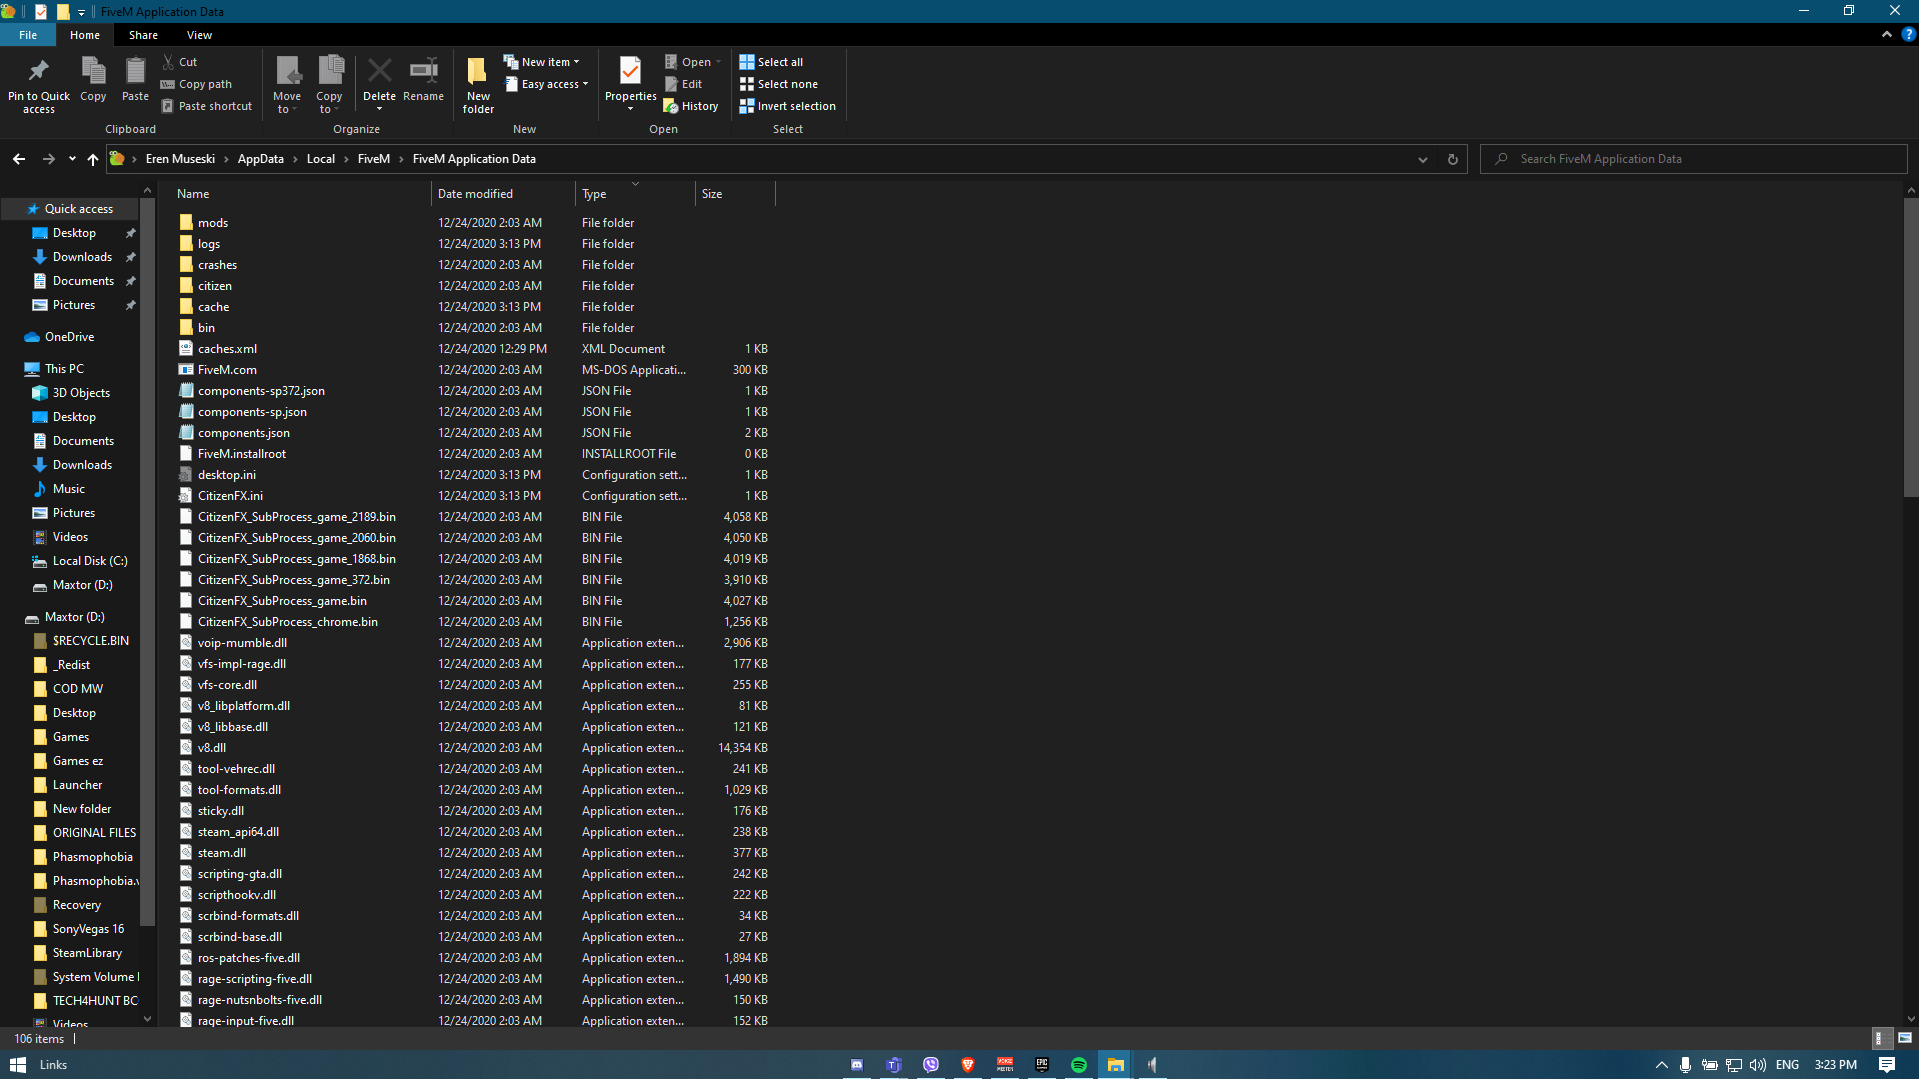
Task: Open the address bar history dropdown
Action: pyautogui.click(x=1422, y=159)
